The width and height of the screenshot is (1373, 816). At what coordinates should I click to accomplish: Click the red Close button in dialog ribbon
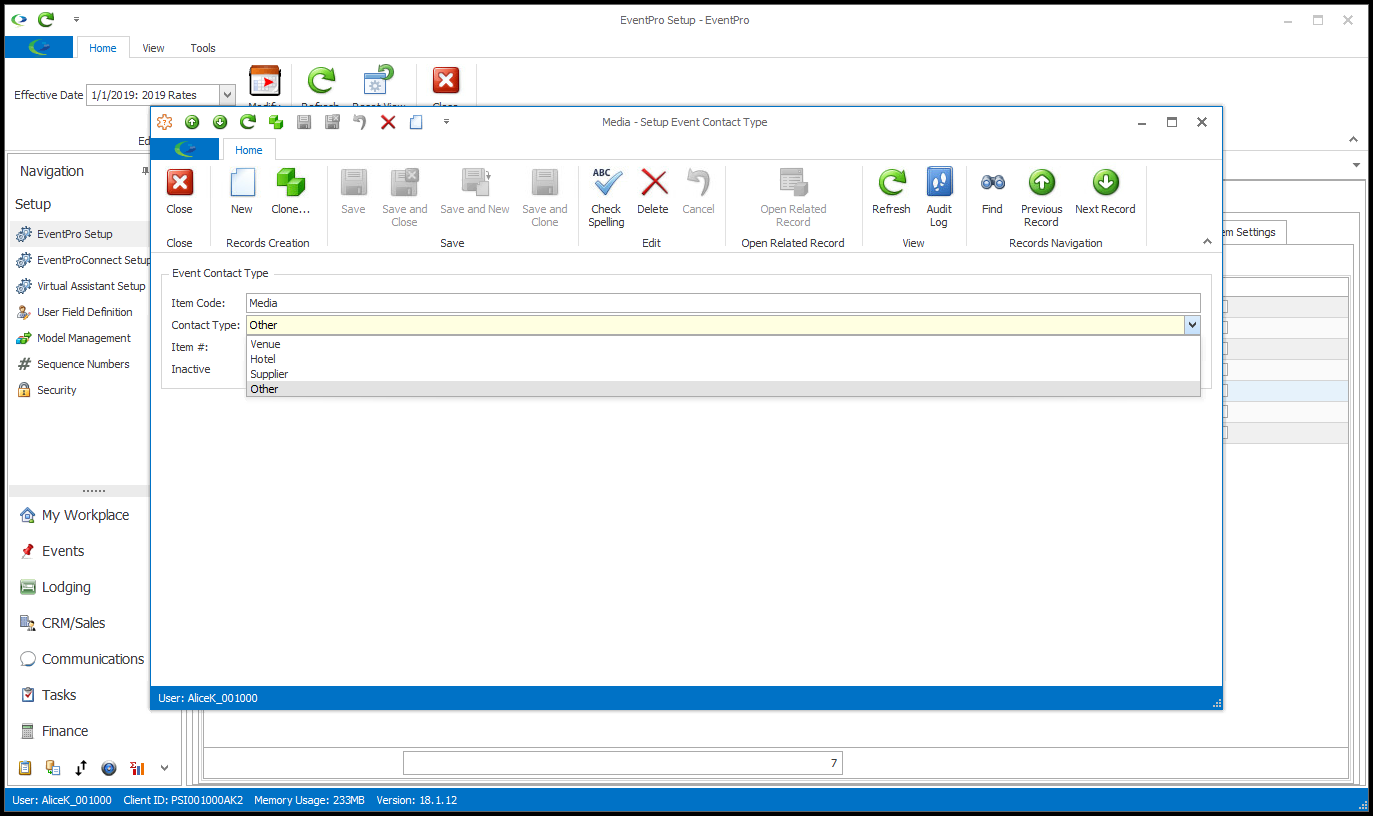(x=180, y=191)
